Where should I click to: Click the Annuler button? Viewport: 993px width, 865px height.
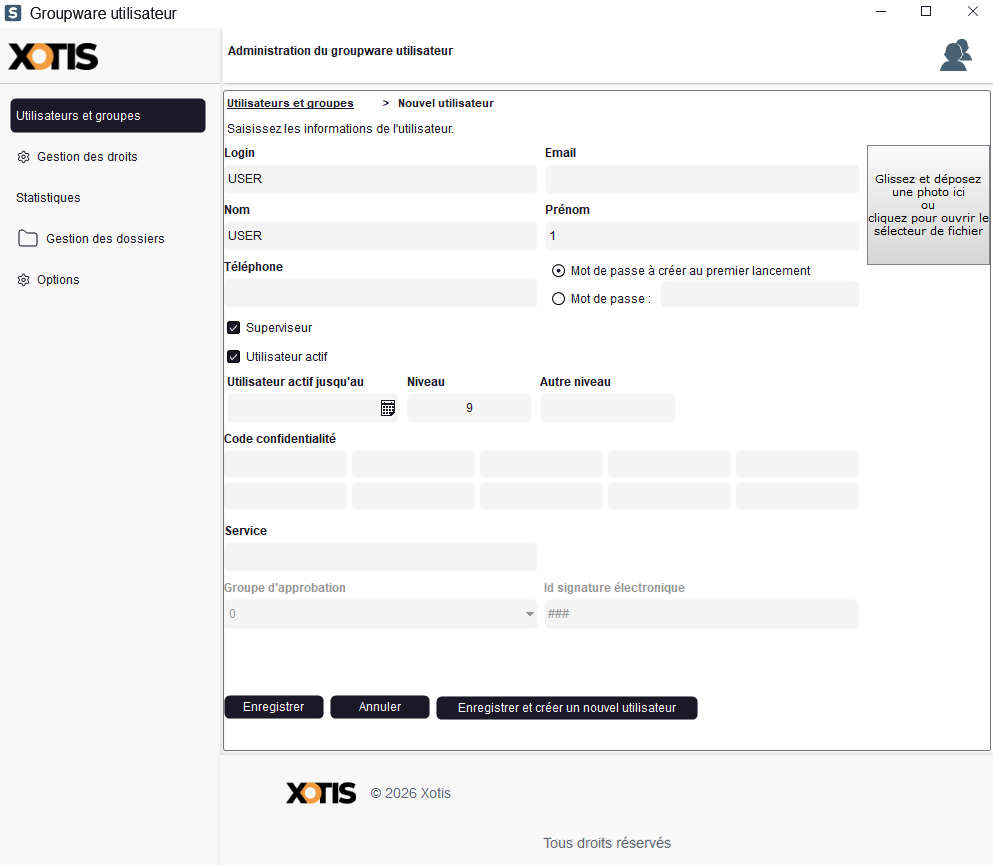(x=380, y=707)
